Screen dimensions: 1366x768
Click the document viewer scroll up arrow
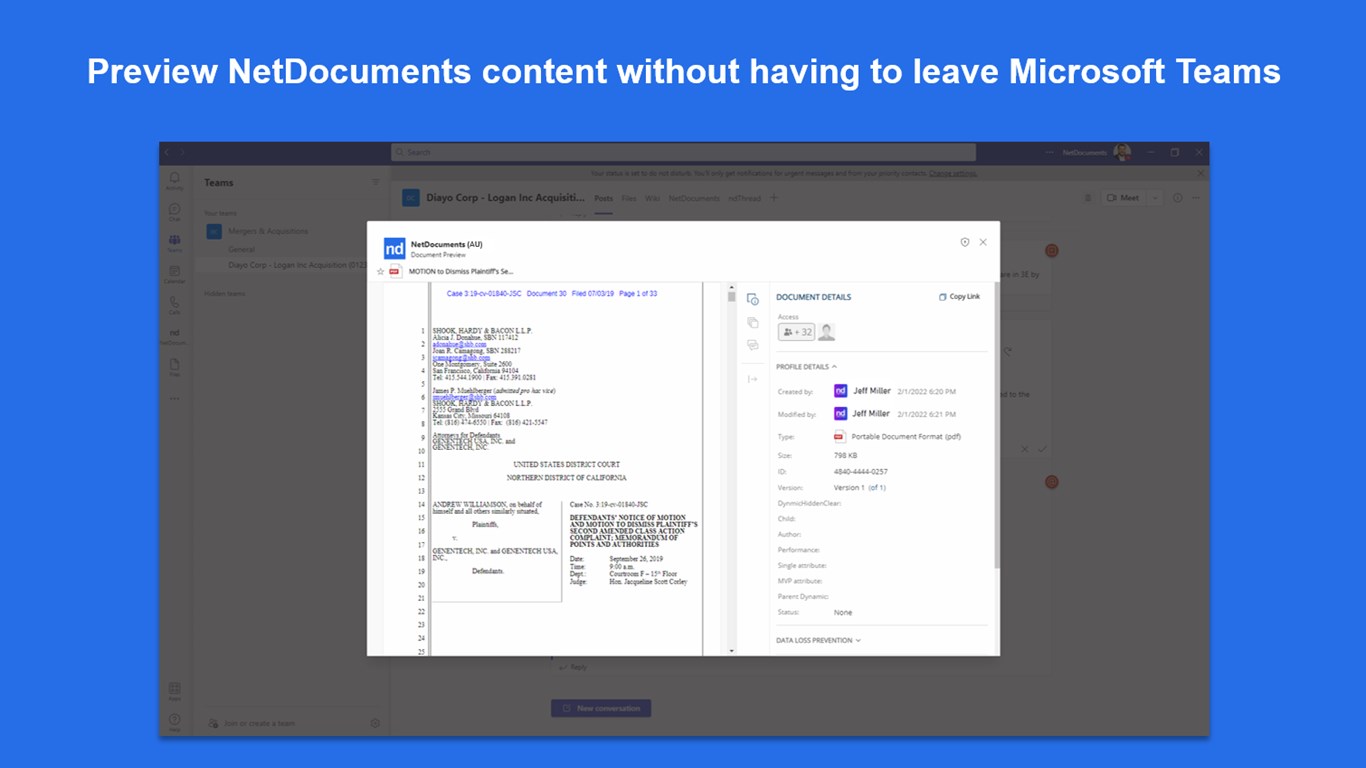(731, 287)
